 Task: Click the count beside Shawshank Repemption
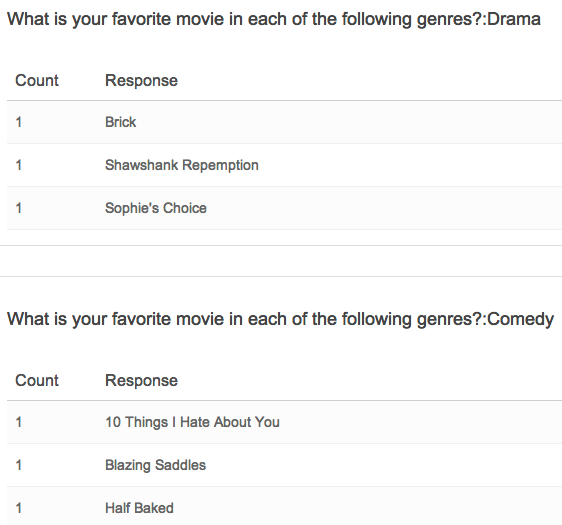tap(19, 165)
